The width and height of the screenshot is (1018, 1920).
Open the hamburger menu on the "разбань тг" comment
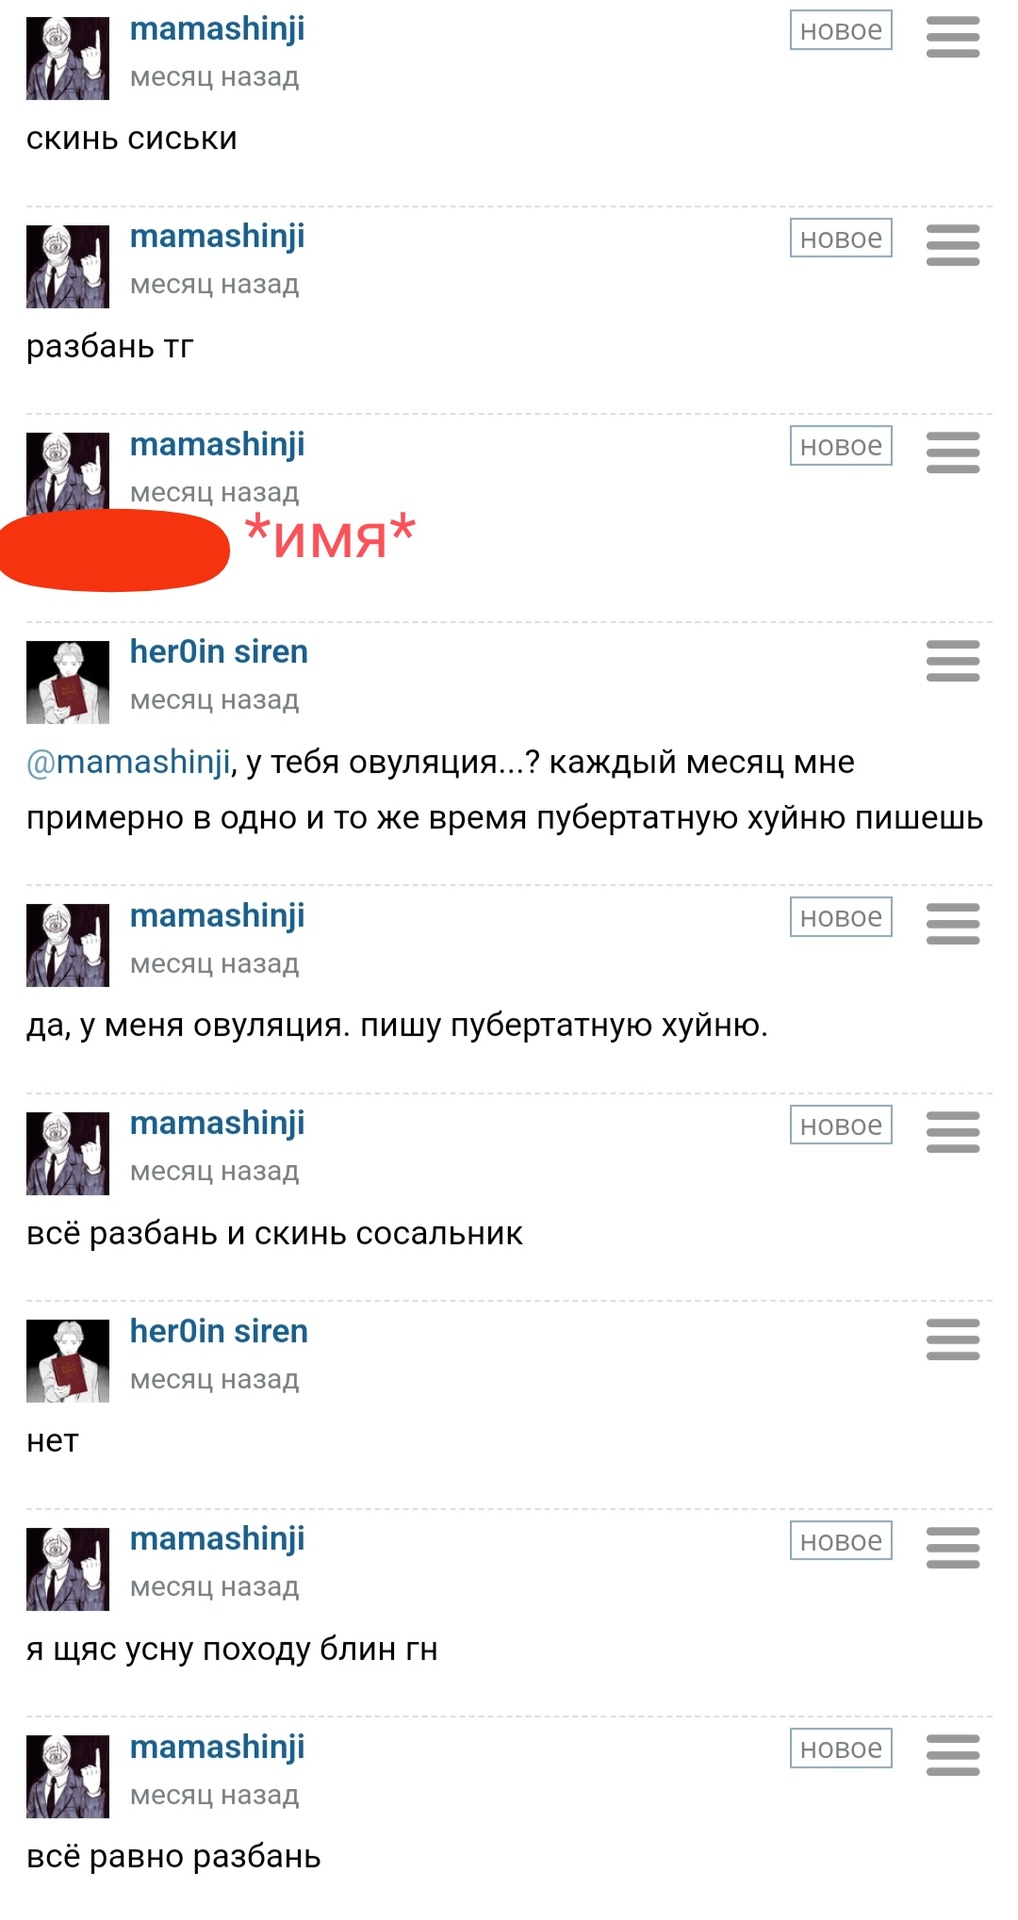(x=952, y=245)
